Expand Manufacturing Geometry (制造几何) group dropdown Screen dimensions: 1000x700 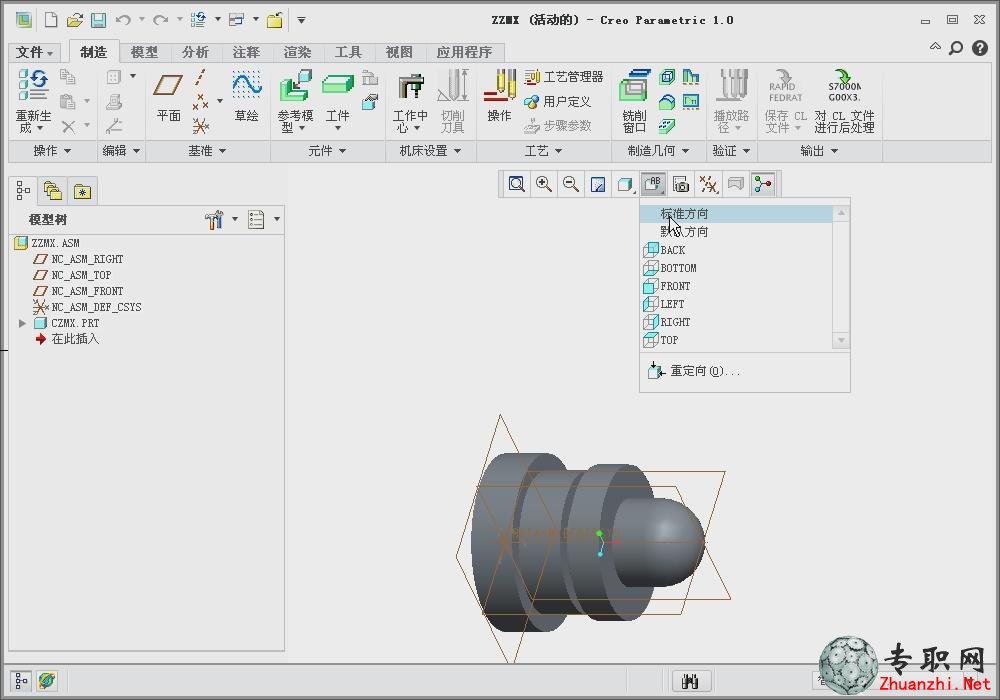click(x=658, y=151)
